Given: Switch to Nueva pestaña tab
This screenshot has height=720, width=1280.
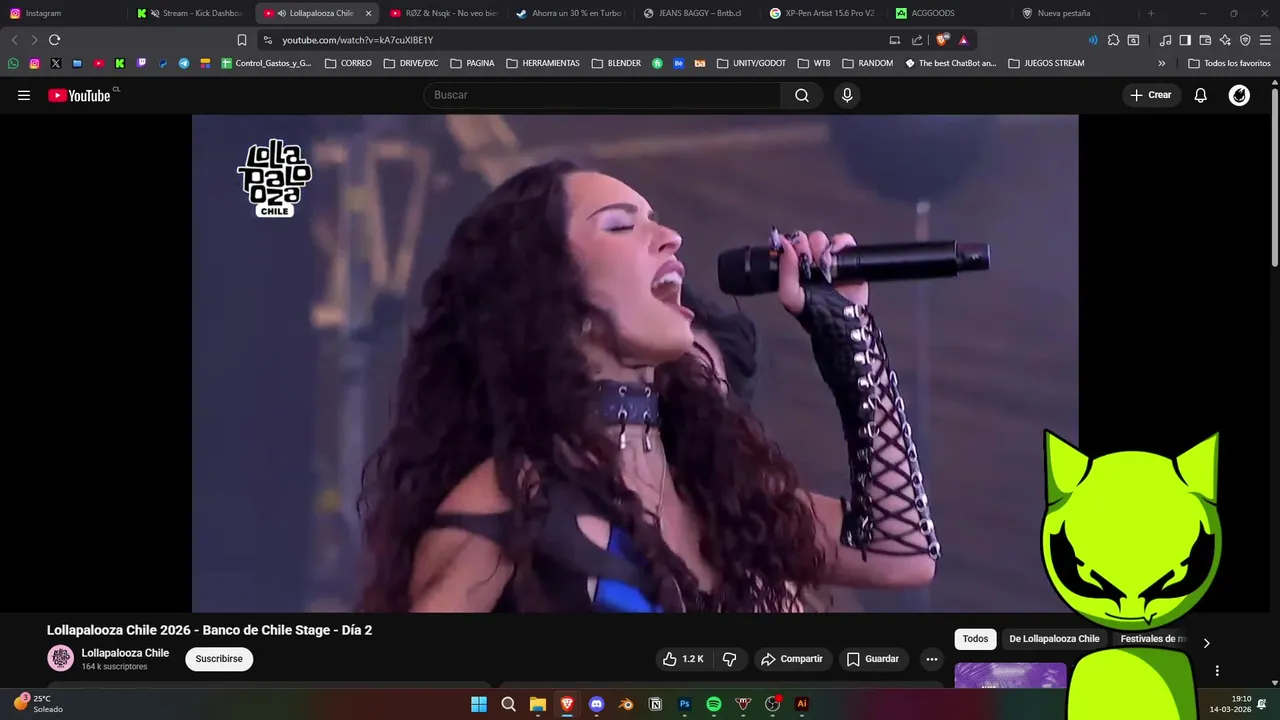Looking at the screenshot, I should click(1076, 13).
